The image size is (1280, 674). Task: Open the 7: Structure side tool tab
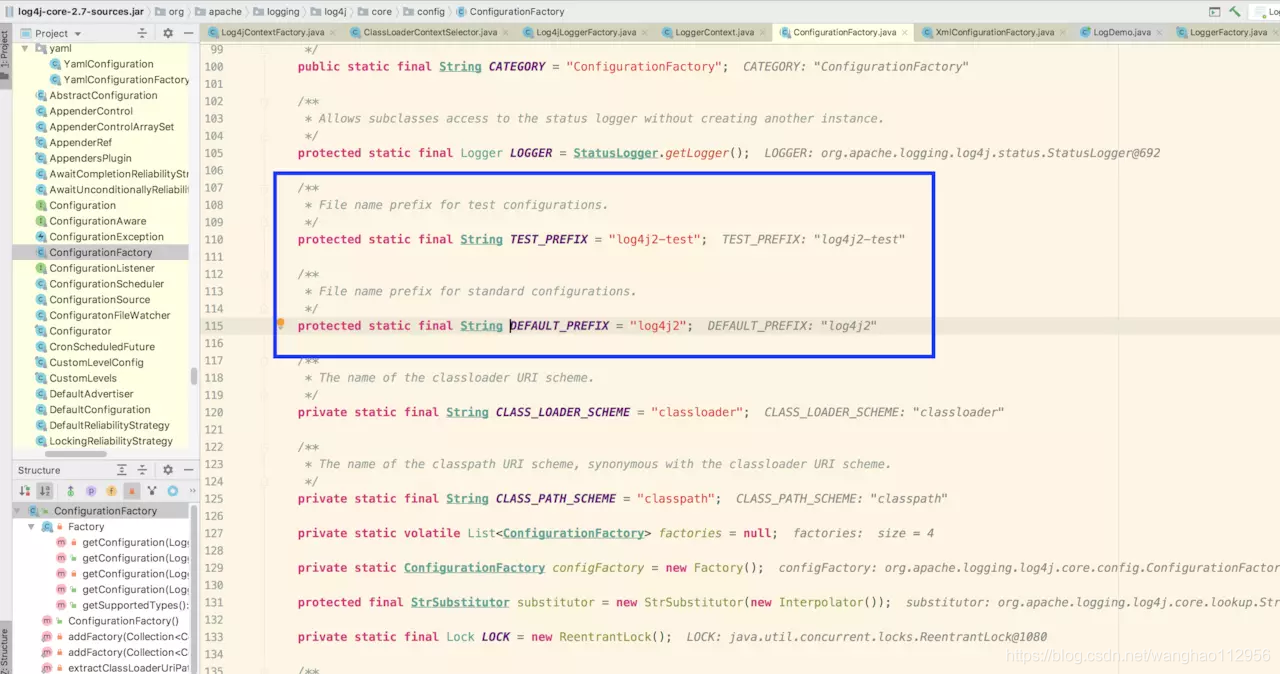(5, 650)
